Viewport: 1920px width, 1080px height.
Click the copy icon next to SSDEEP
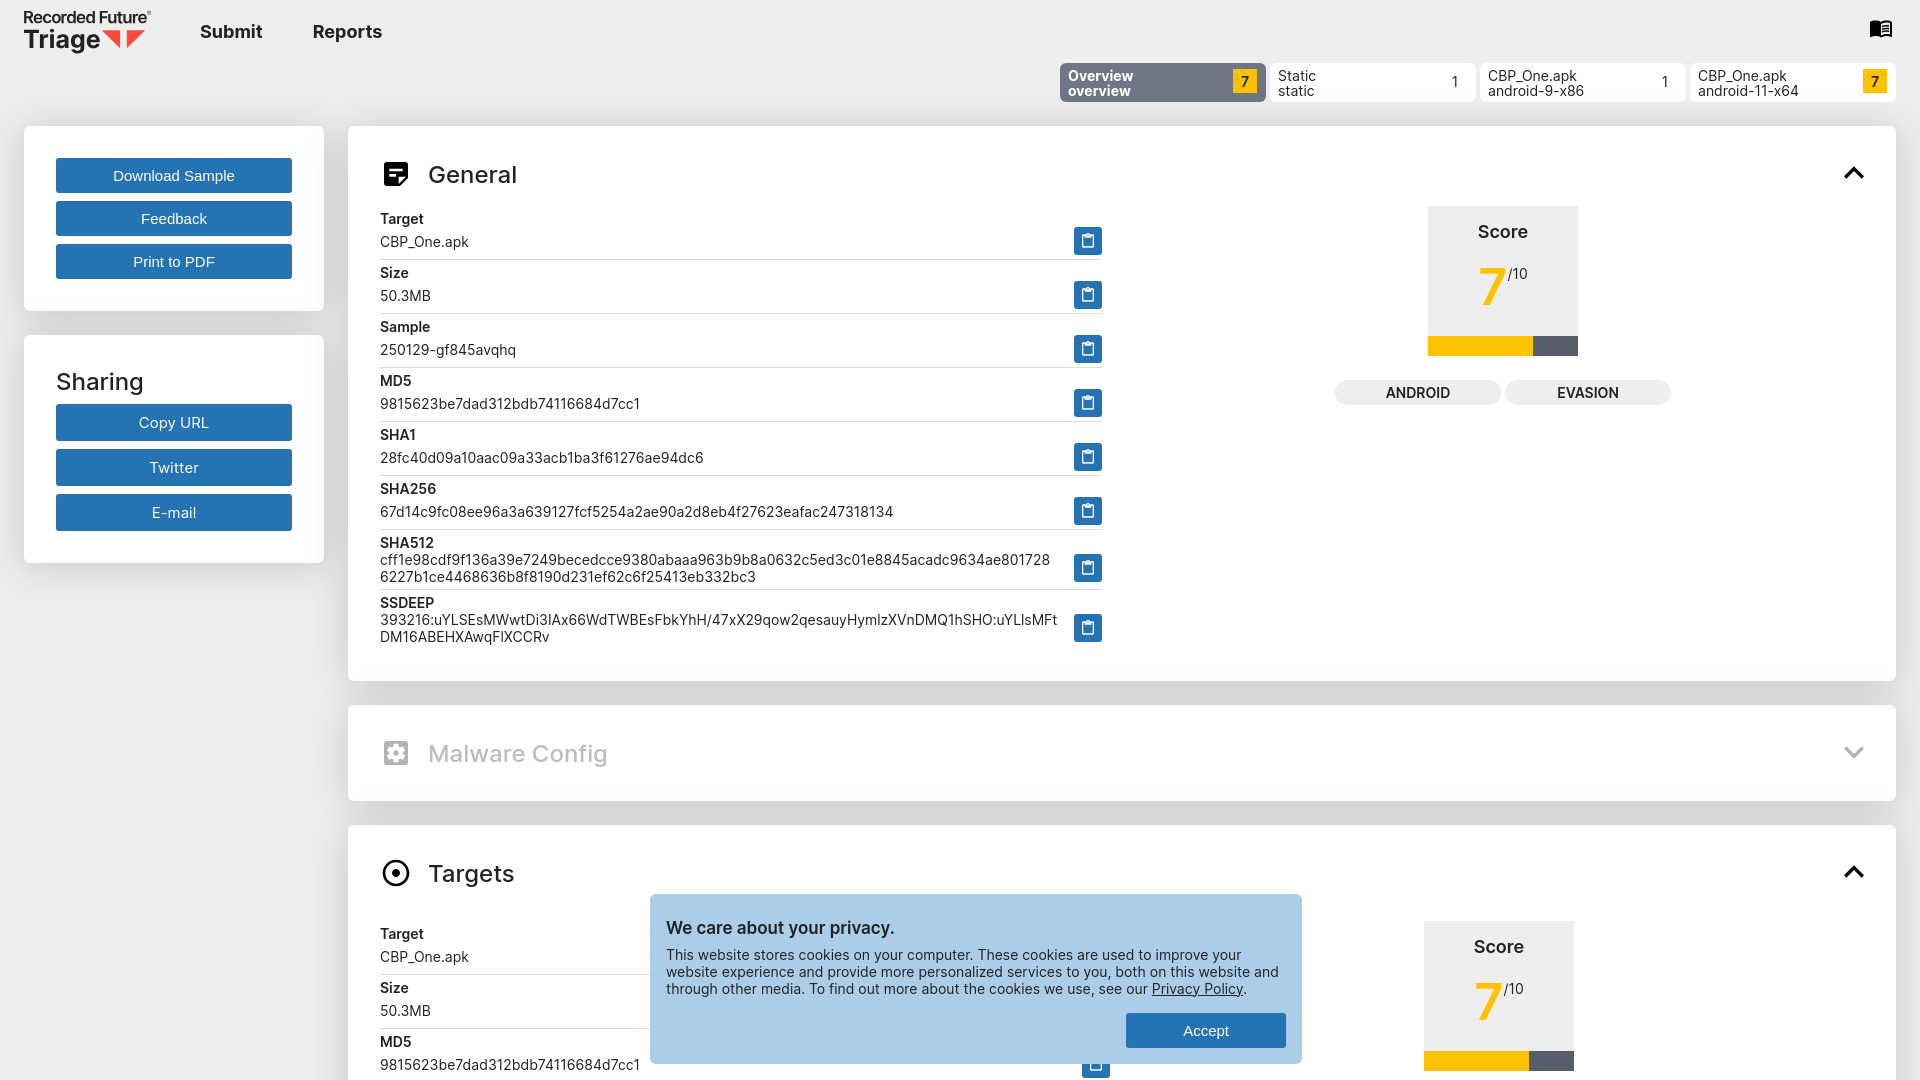(1088, 628)
